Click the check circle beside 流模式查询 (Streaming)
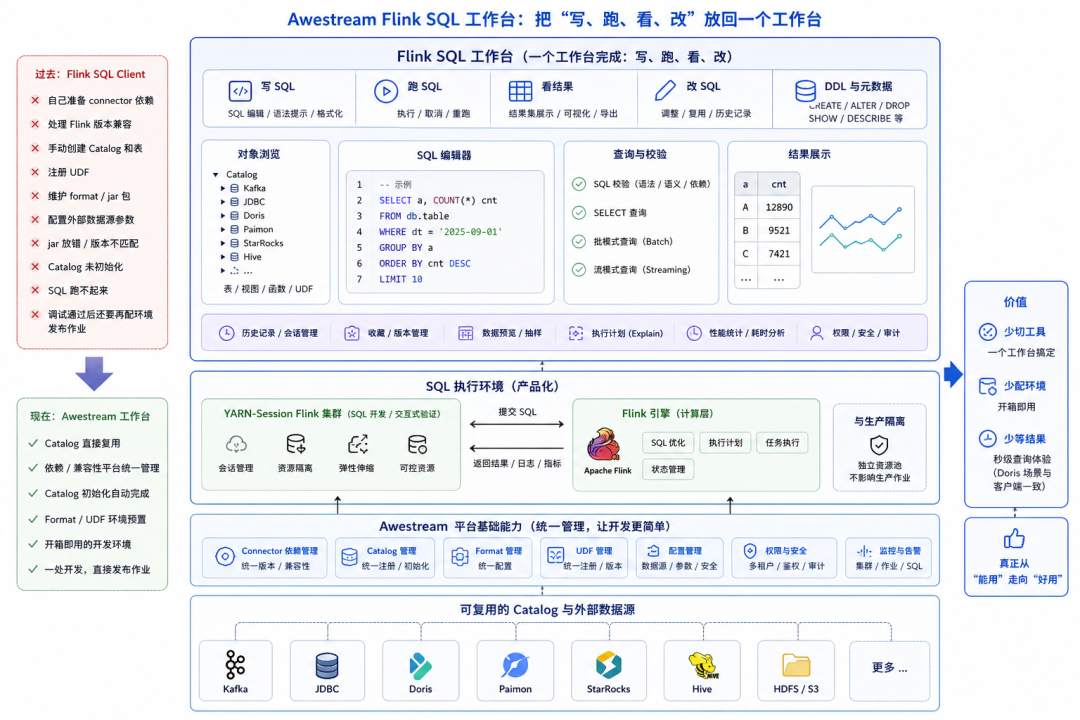 [579, 270]
